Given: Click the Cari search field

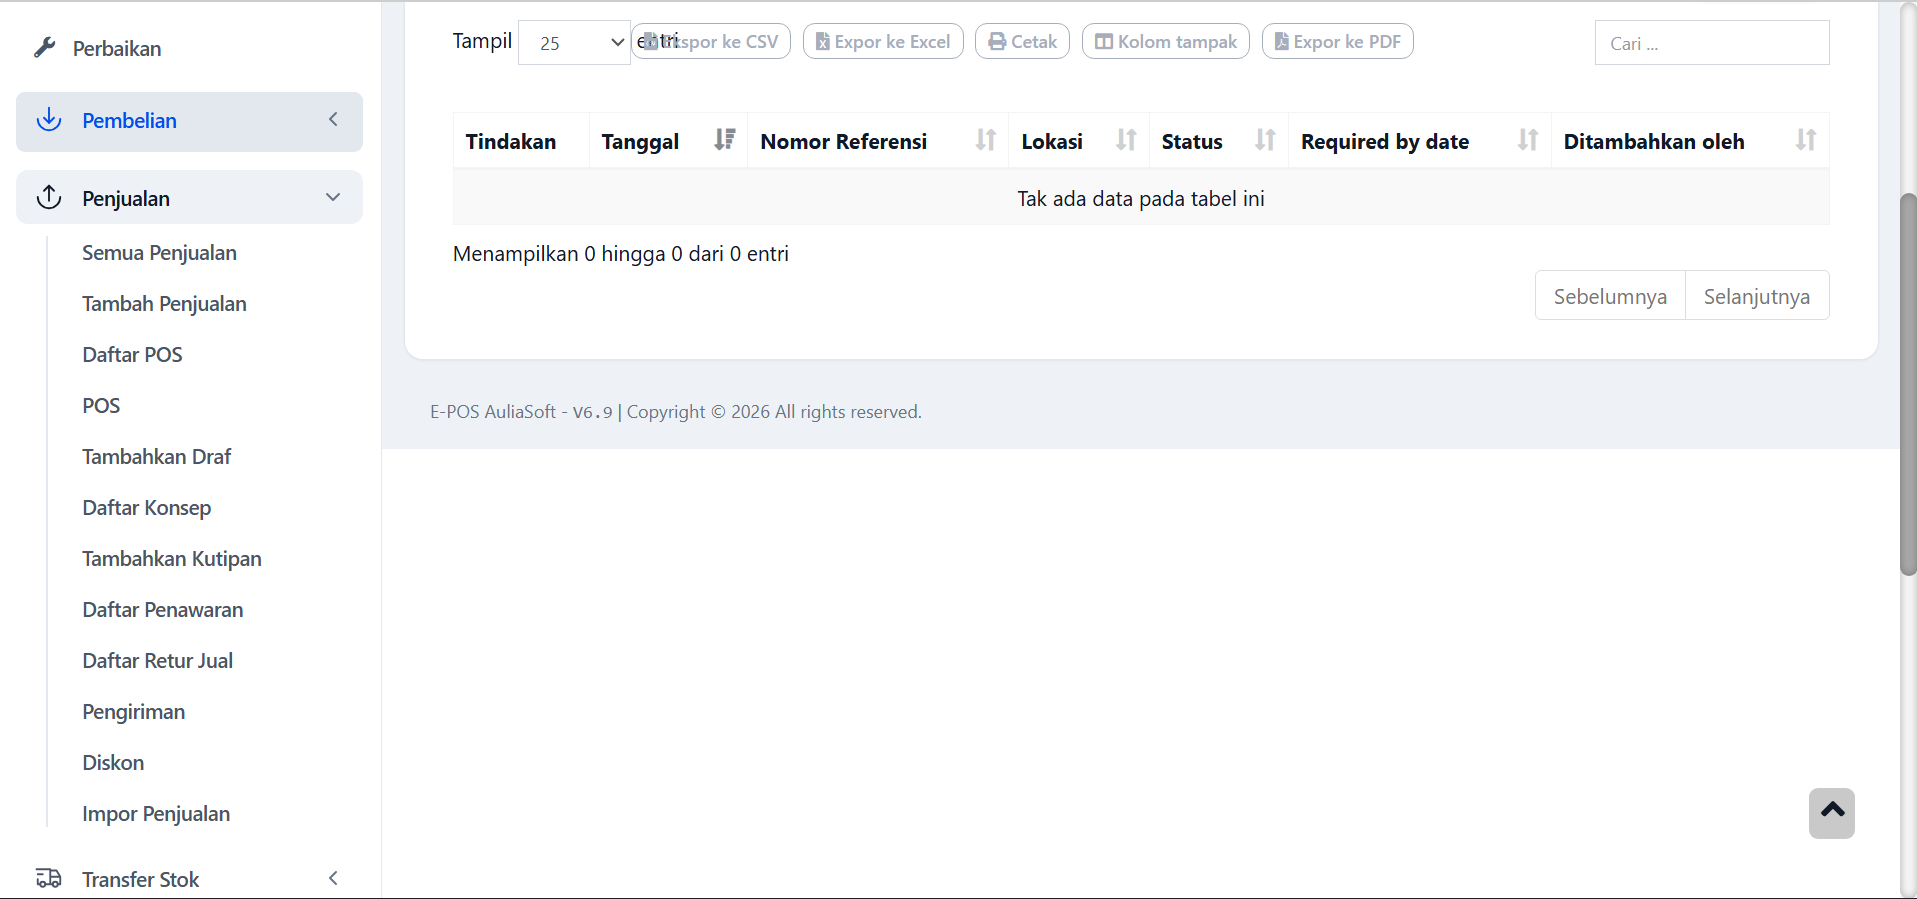Looking at the screenshot, I should click(1711, 43).
